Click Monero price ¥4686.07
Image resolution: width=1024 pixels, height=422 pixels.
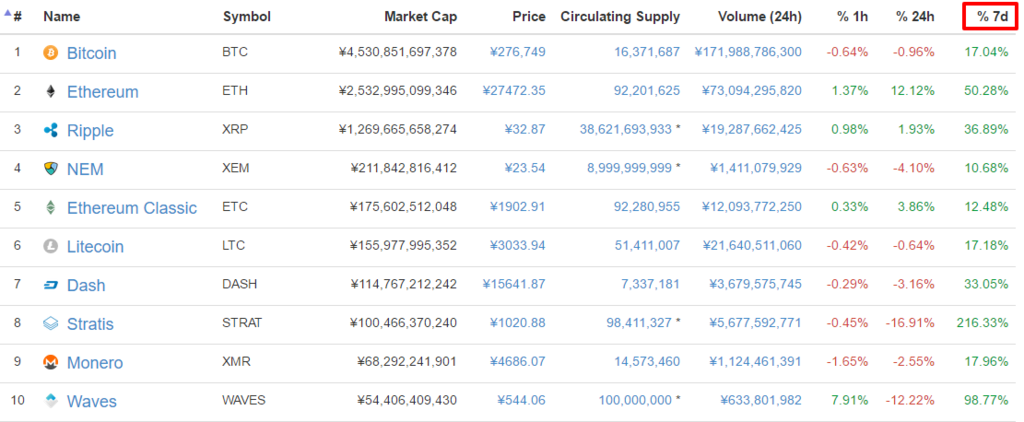[517, 361]
